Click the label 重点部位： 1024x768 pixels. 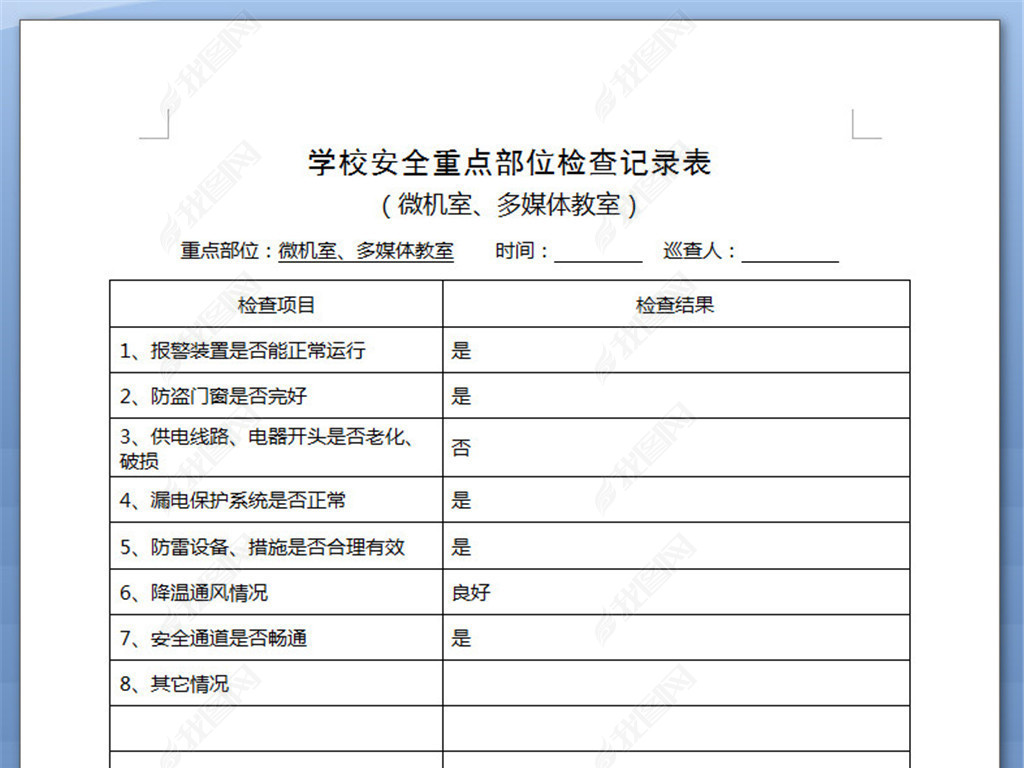[x=228, y=251]
